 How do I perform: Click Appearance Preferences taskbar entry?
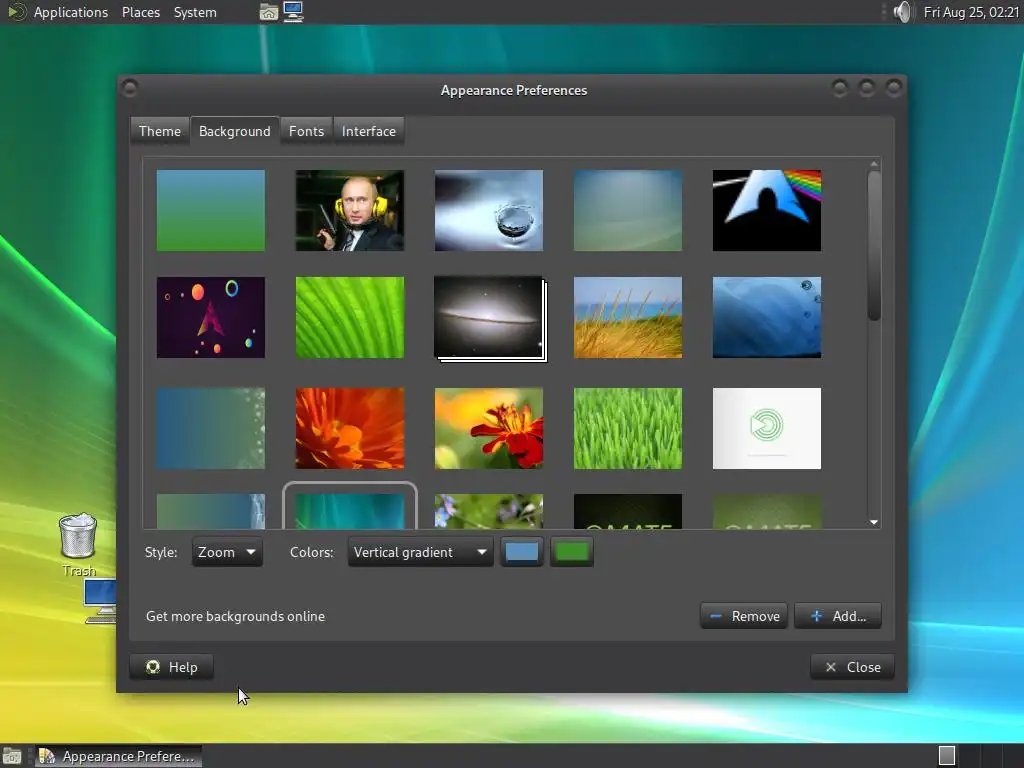(x=118, y=756)
